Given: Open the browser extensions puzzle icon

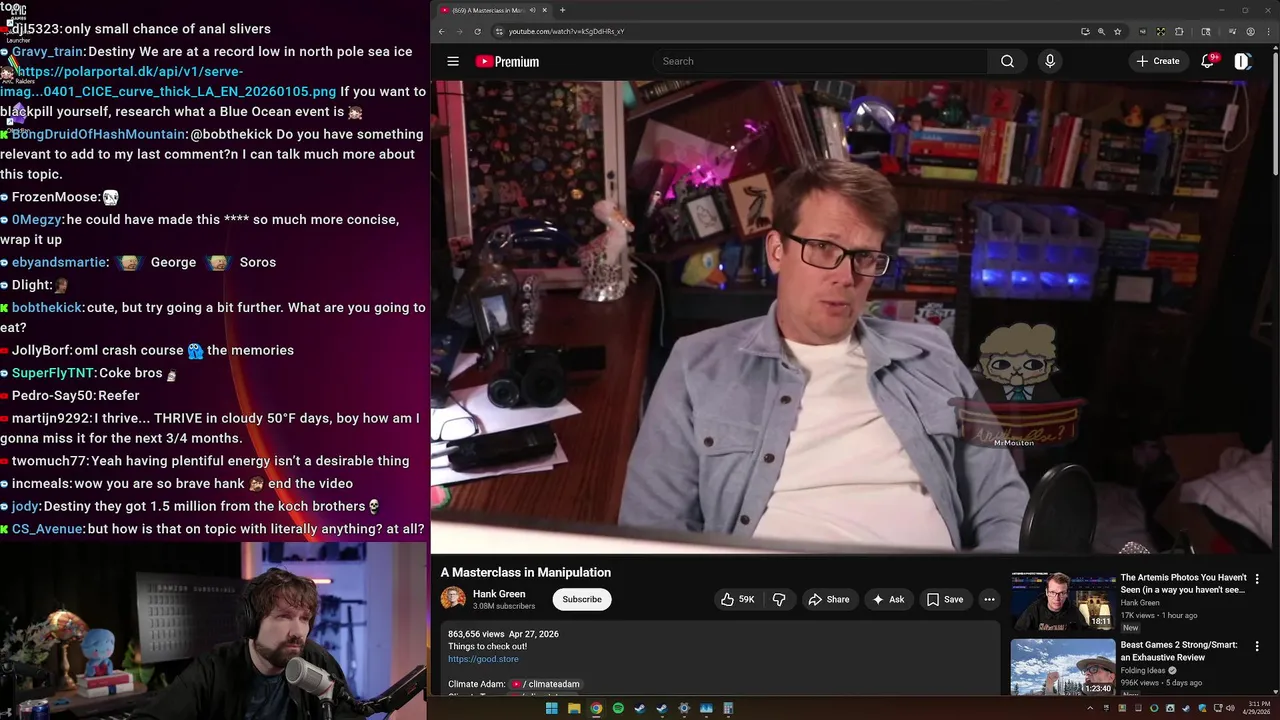Looking at the screenshot, I should click(1179, 31).
